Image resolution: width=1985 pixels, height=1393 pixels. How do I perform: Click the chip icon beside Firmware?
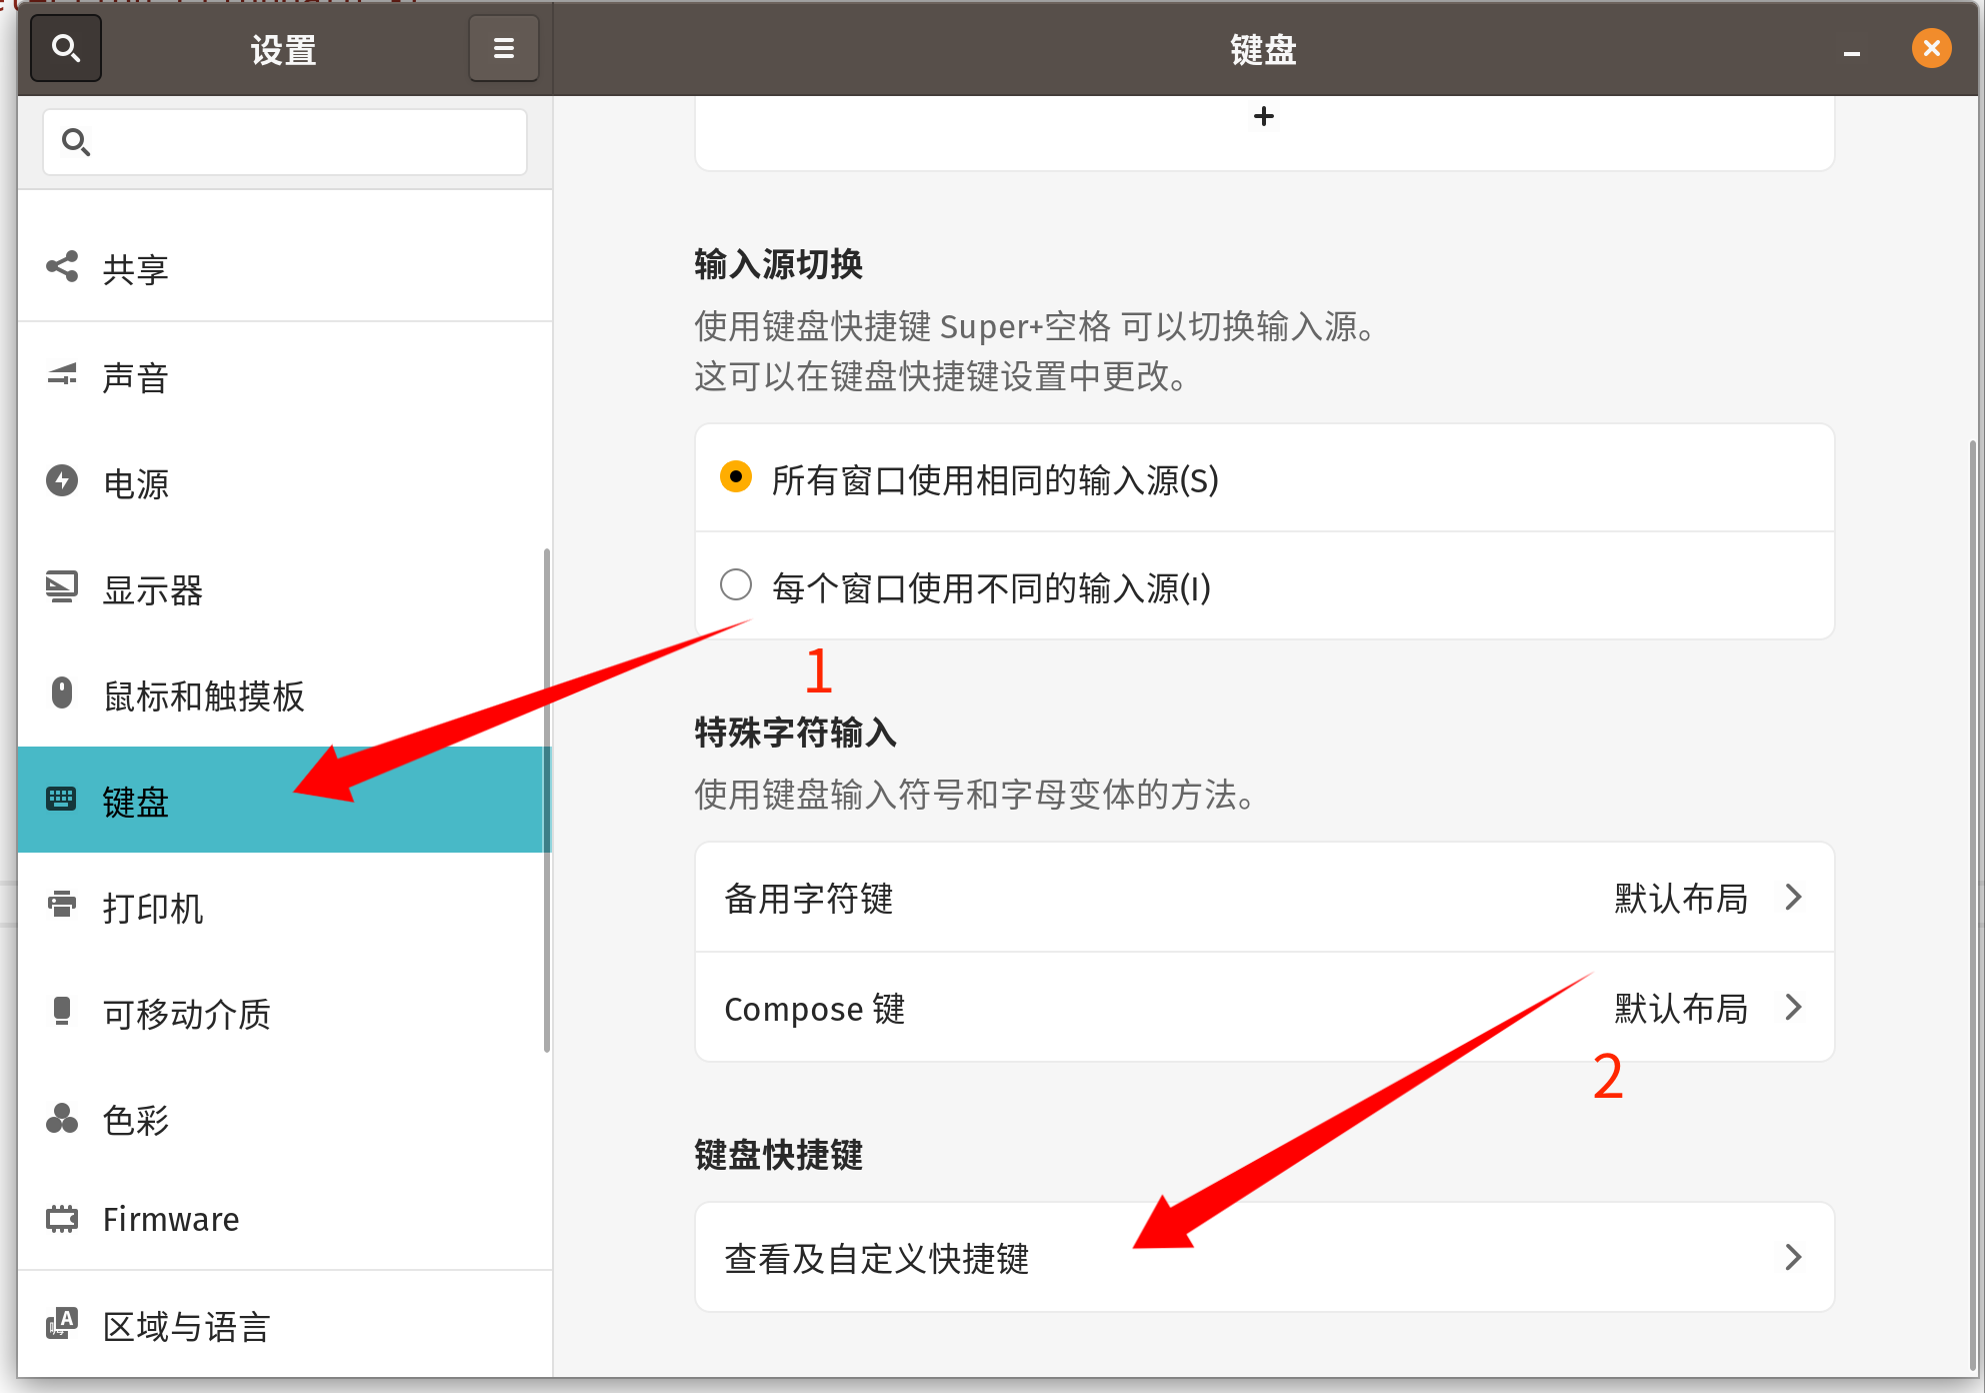pos(62,1219)
